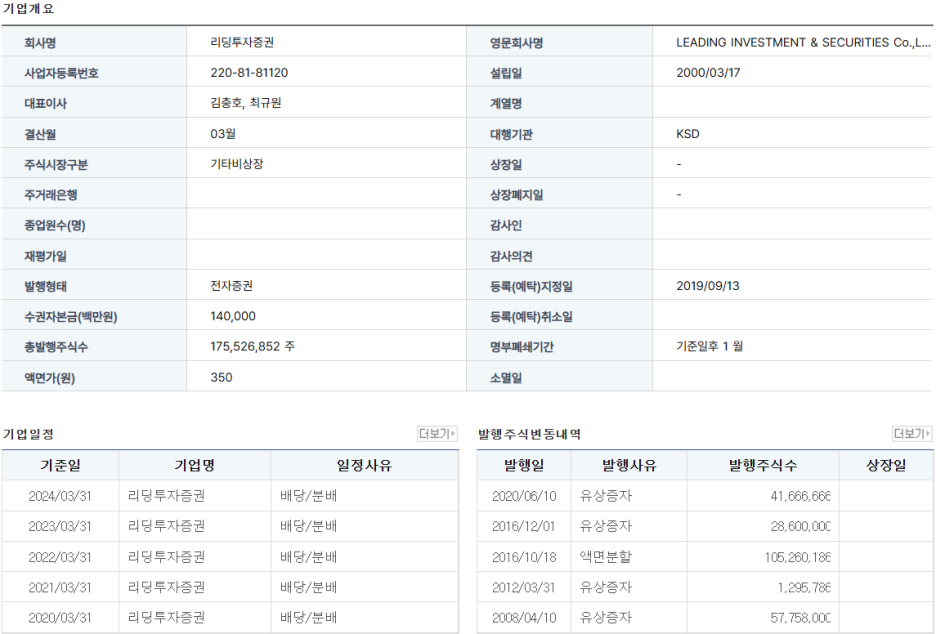Click 기준일후 1 월 closure period value
Viewport: 936px width, 634px height.
click(709, 347)
